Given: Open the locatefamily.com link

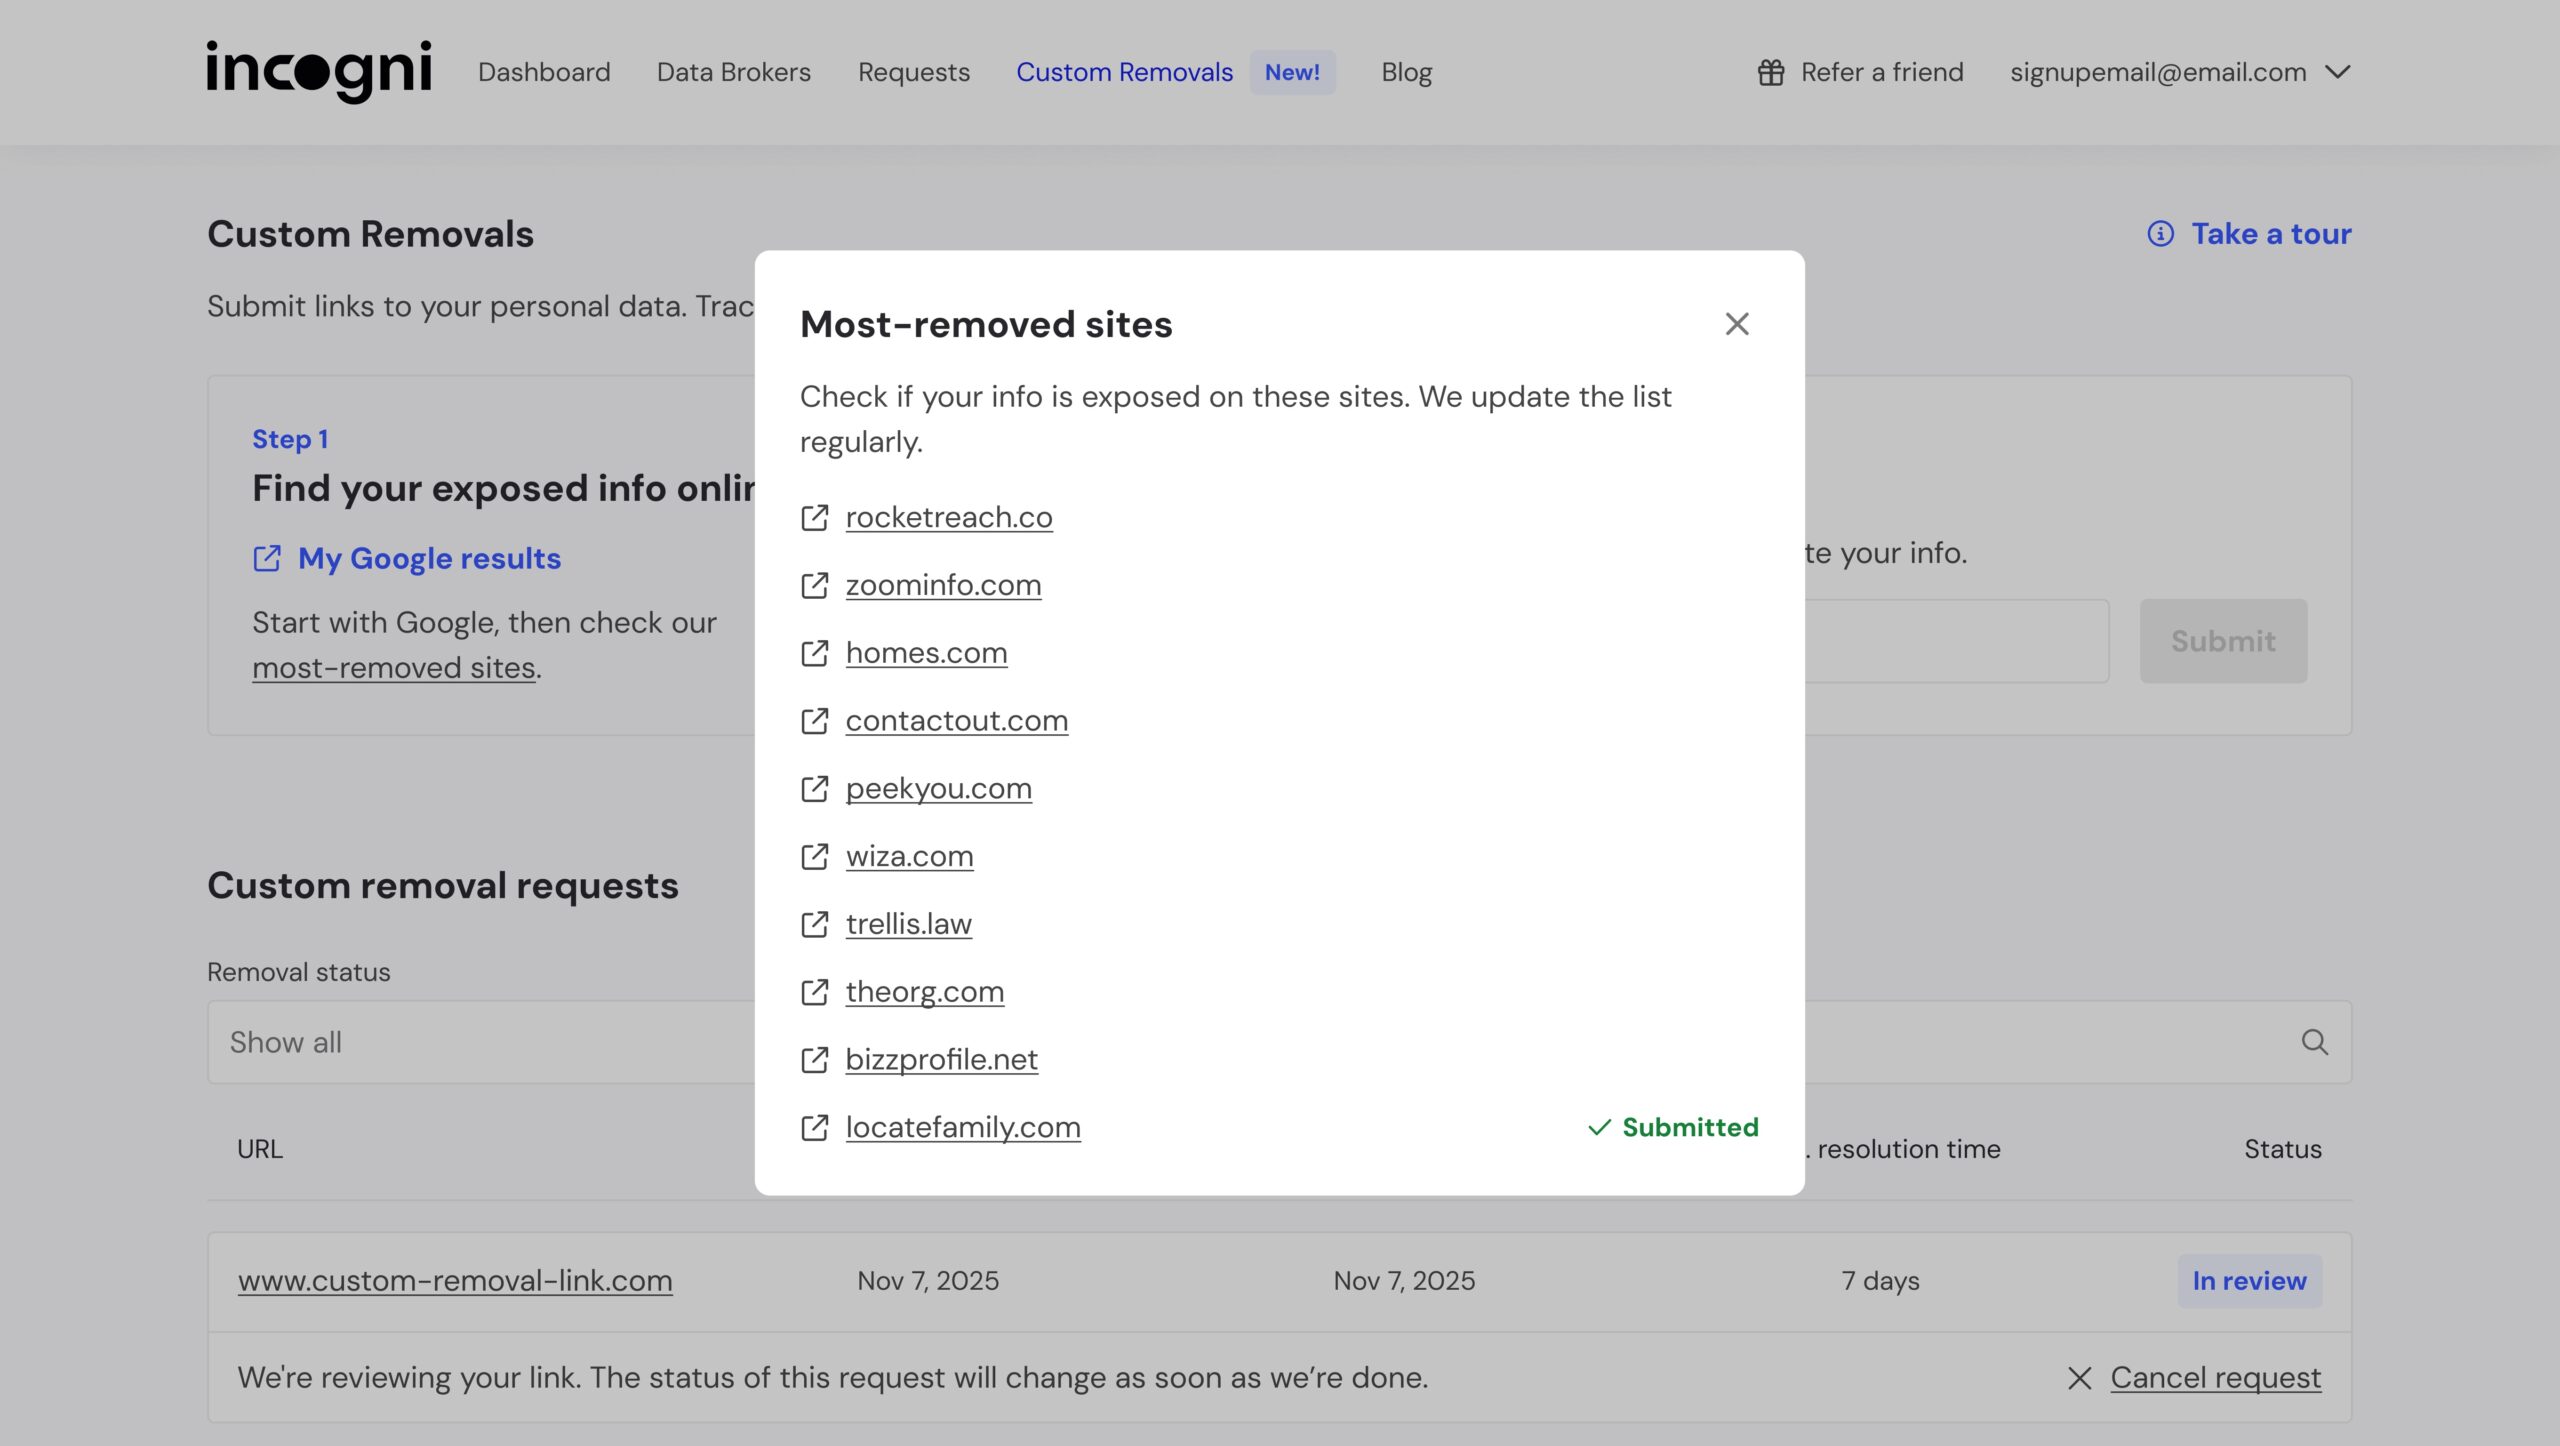Looking at the screenshot, I should point(963,1127).
